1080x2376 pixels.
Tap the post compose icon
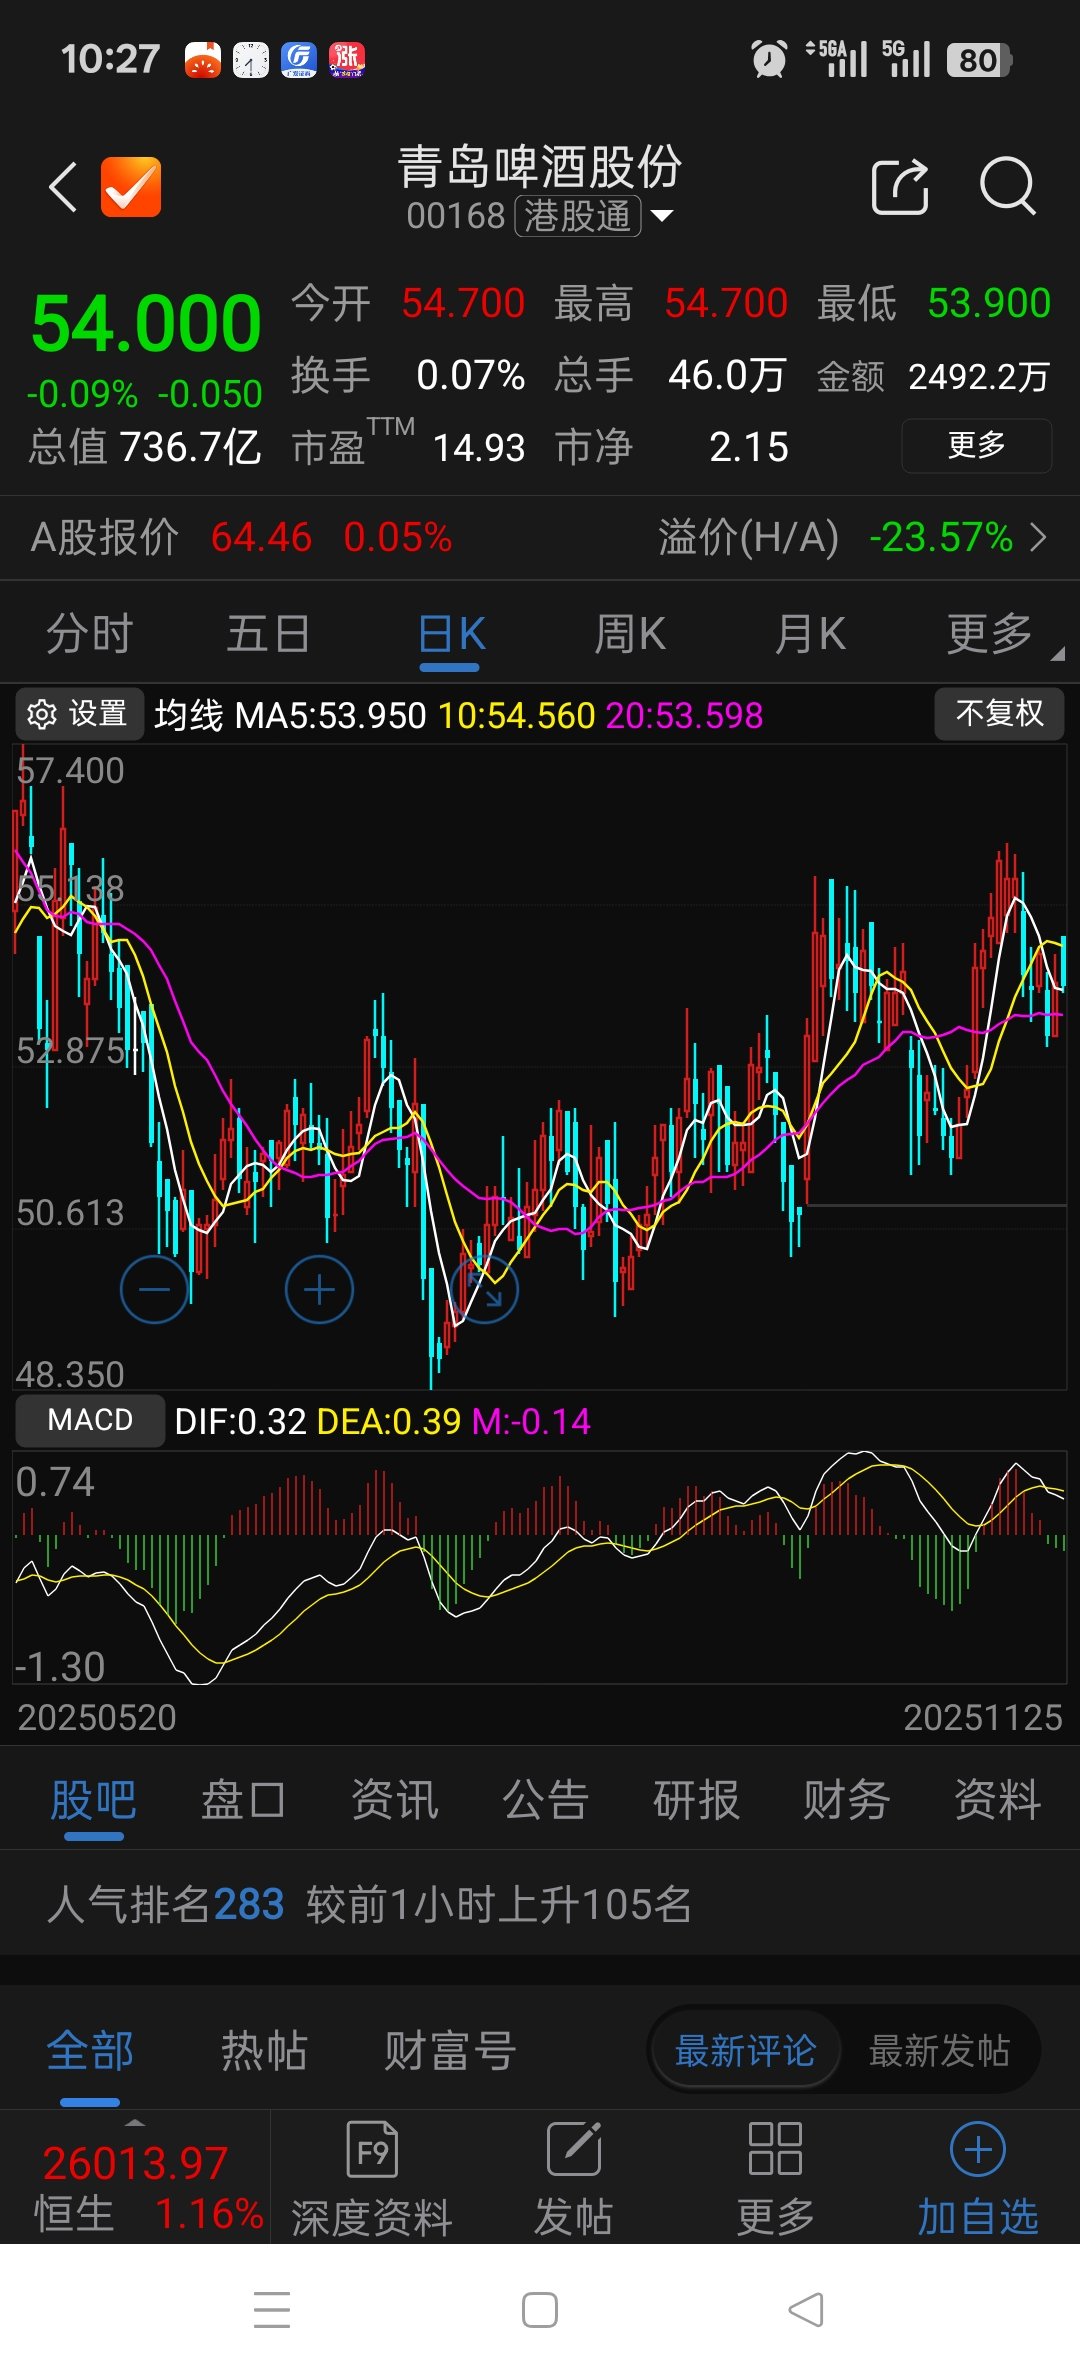point(574,2149)
